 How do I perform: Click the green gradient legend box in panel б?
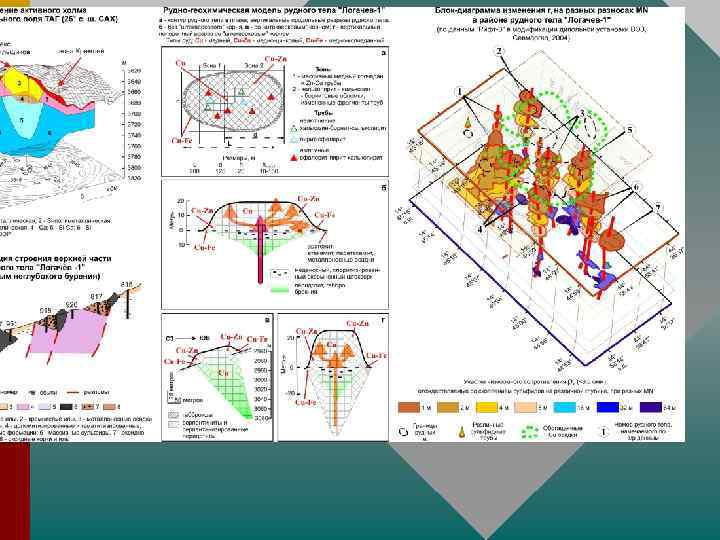[280, 288]
